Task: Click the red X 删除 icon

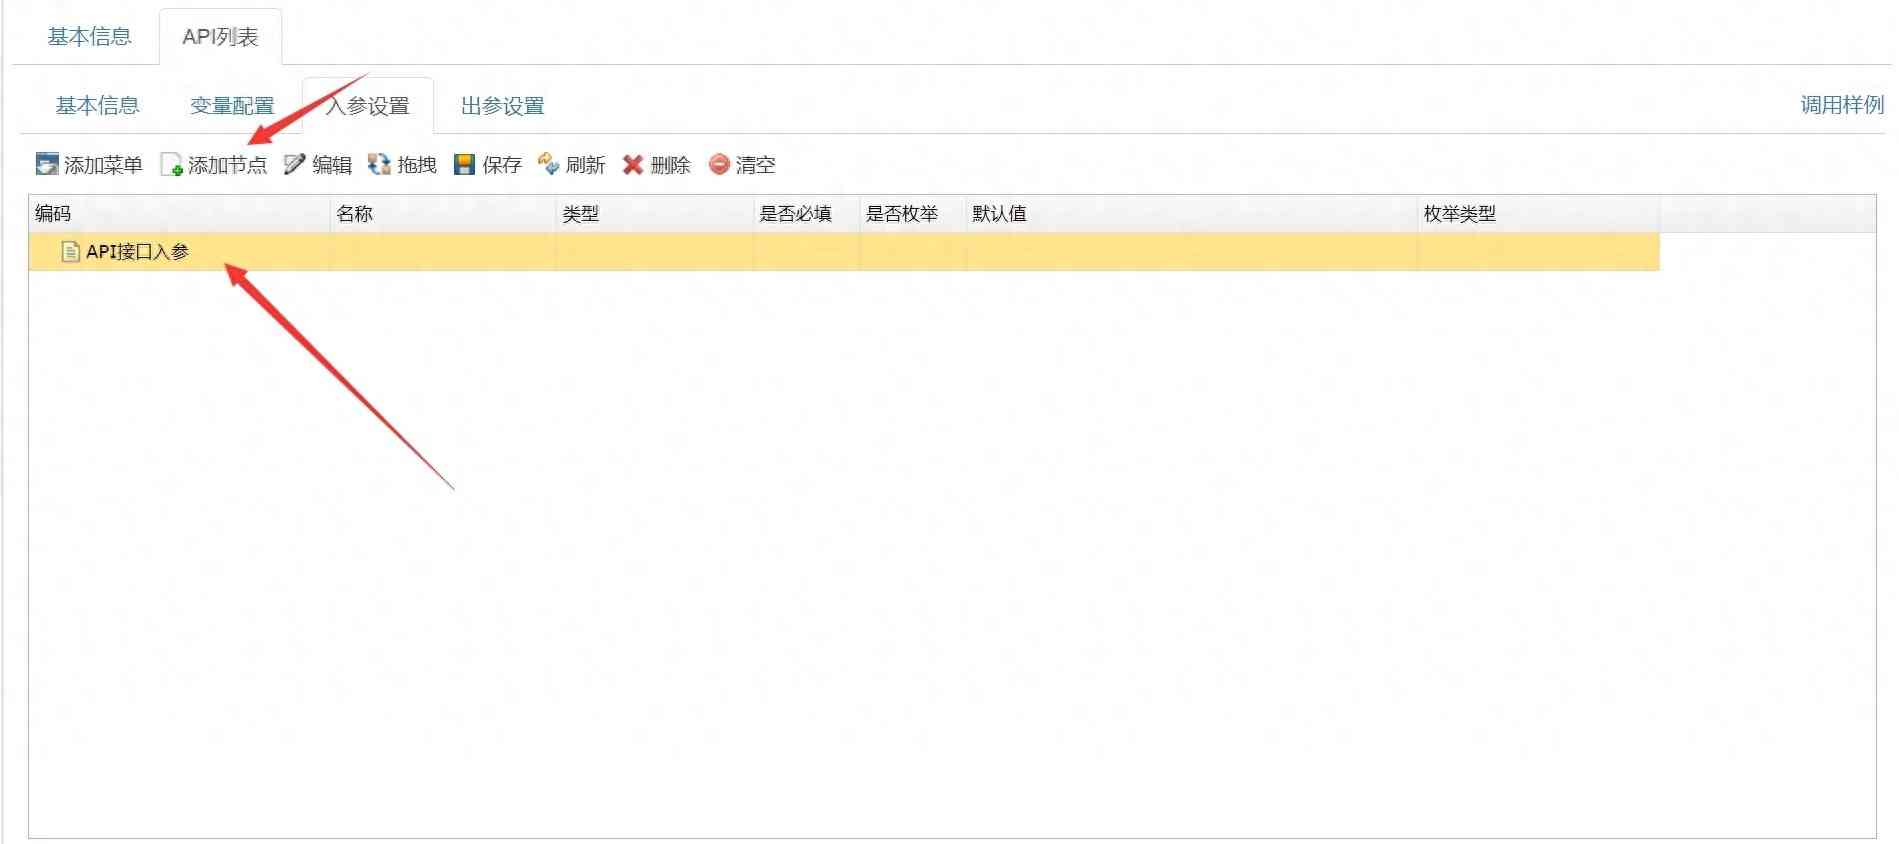Action: tap(632, 164)
